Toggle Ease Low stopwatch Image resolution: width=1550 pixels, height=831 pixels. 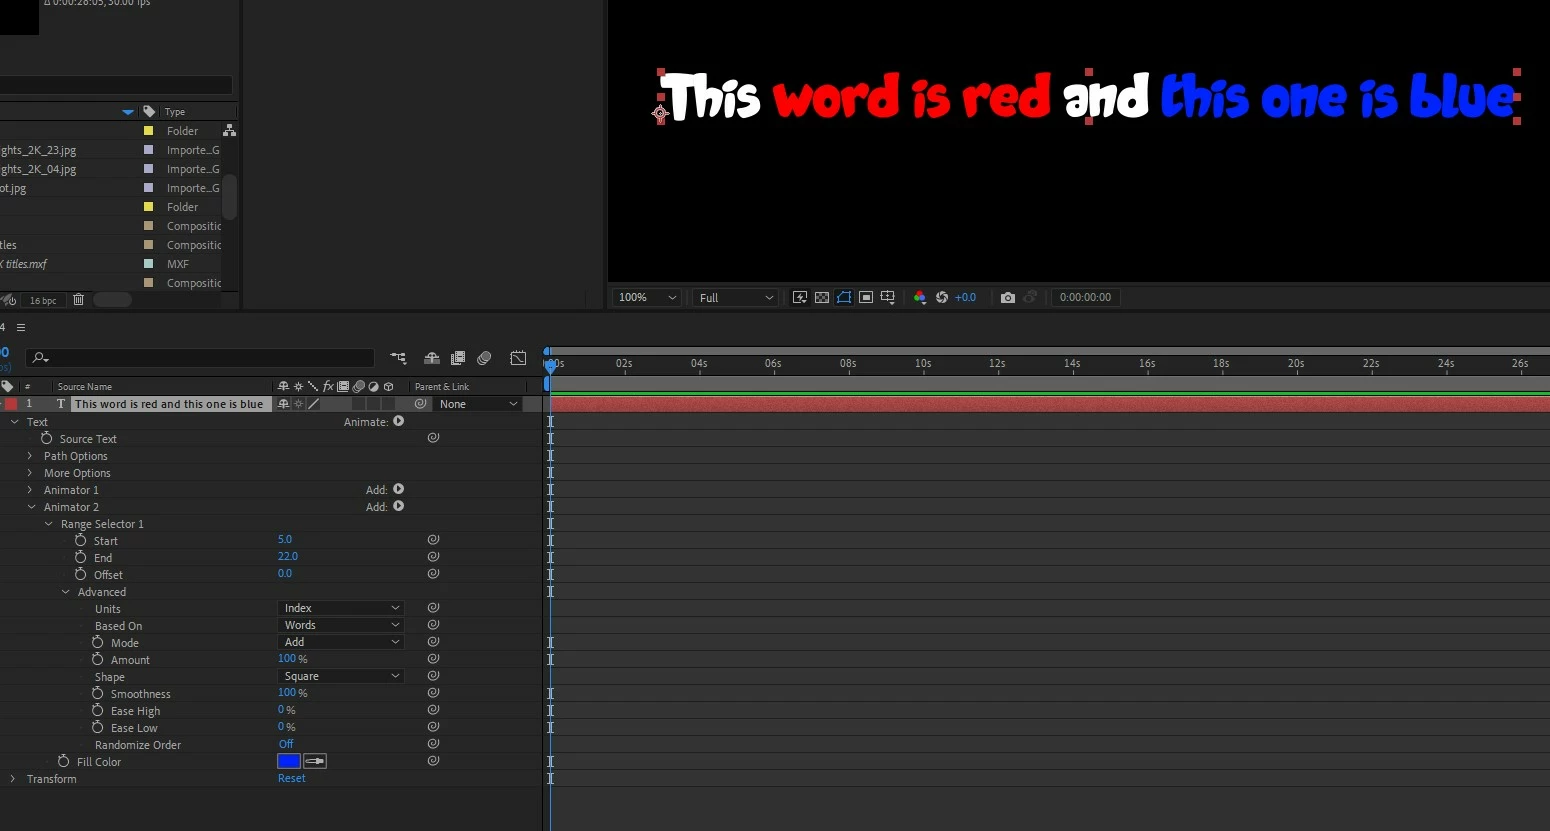tap(98, 727)
